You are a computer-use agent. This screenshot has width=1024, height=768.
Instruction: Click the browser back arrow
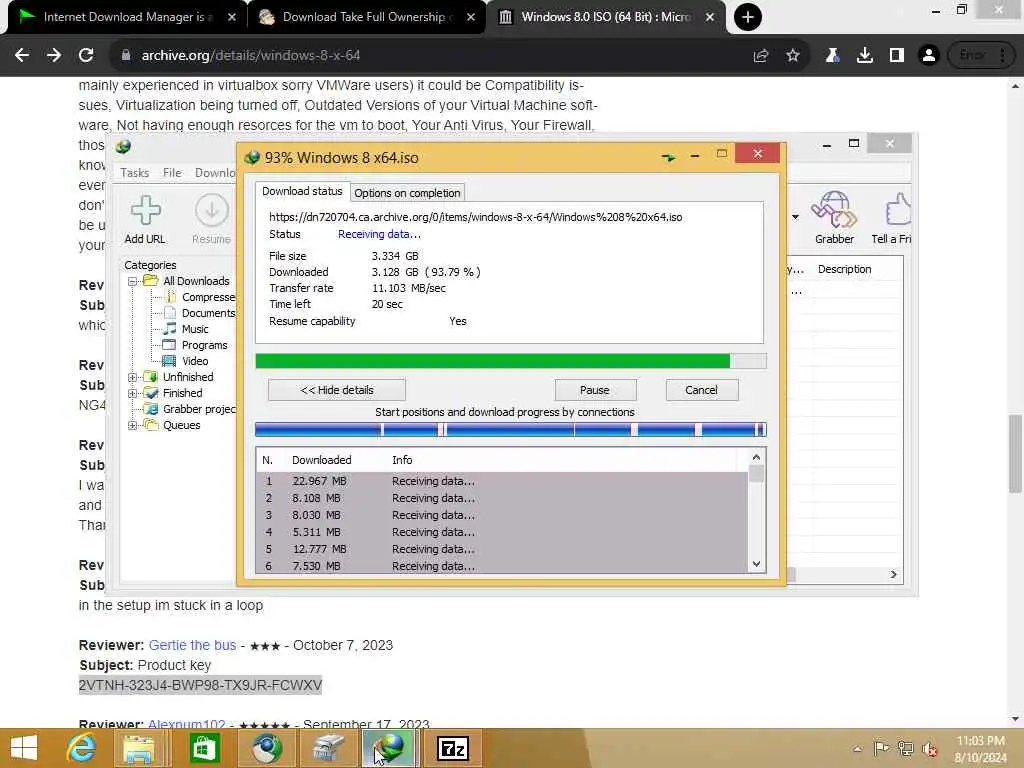click(22, 56)
